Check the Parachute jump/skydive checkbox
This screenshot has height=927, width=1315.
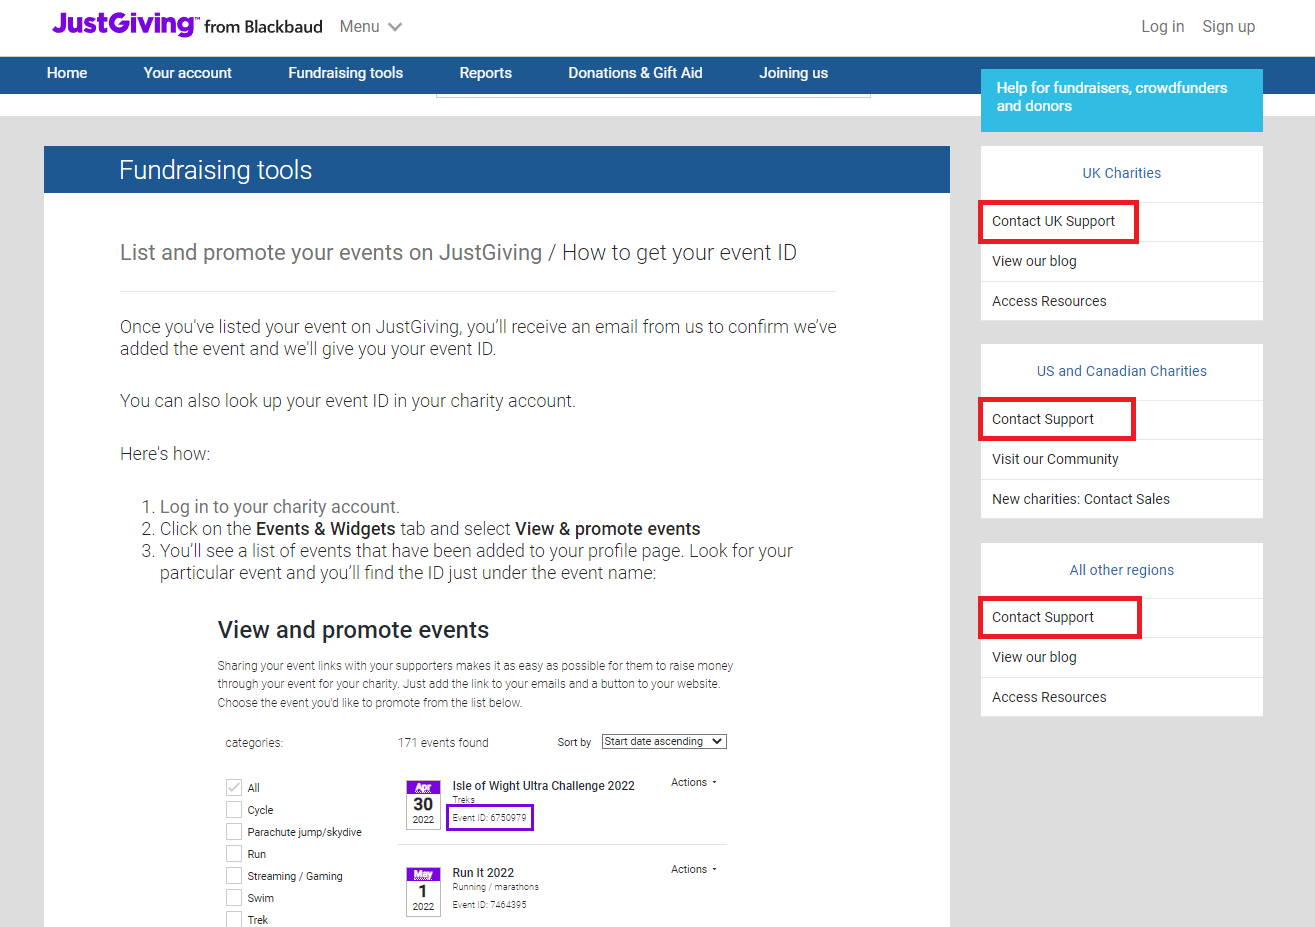tap(234, 831)
